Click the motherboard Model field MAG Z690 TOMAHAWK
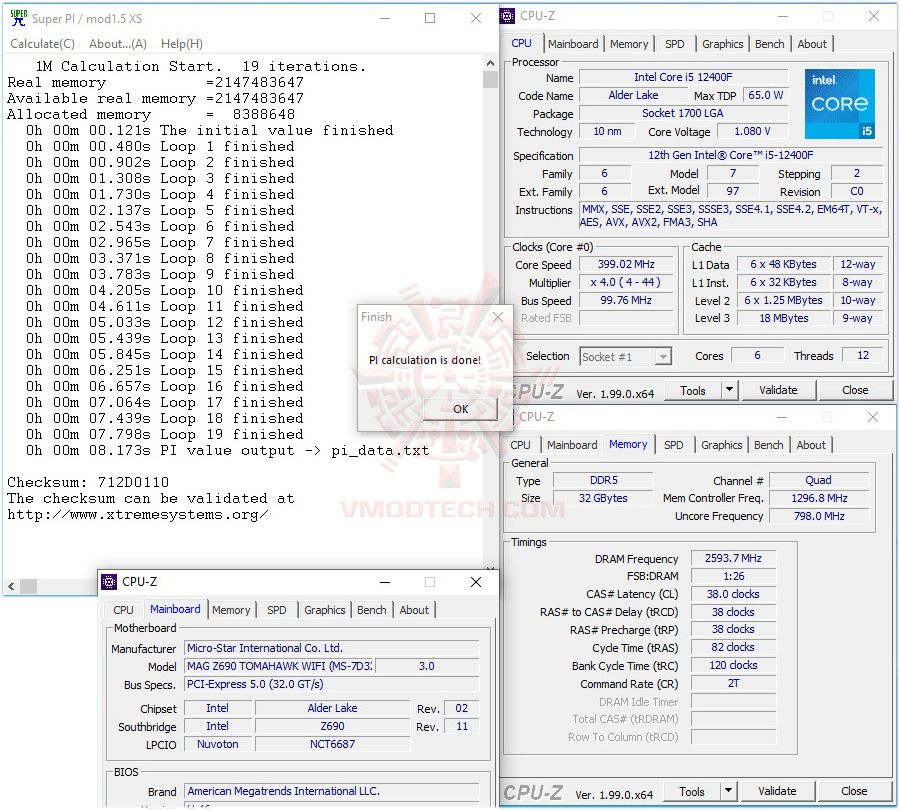This screenshot has height=810, width=900. pyautogui.click(x=279, y=666)
